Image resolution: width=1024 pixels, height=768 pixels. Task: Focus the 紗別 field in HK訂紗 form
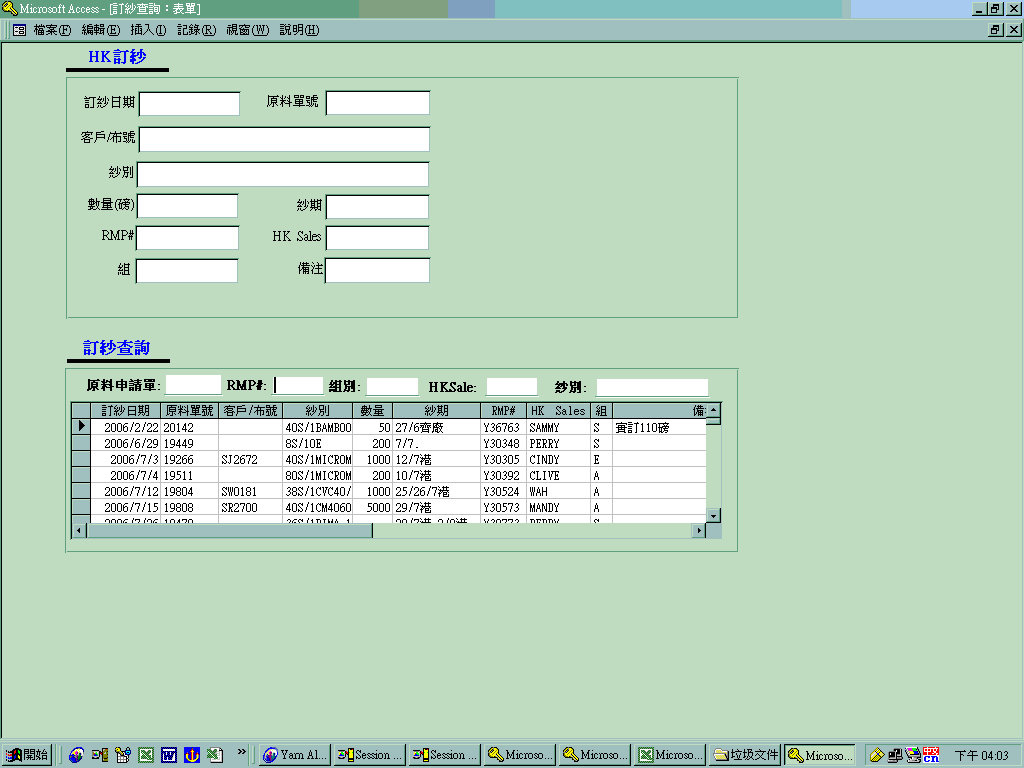pyautogui.click(x=283, y=174)
